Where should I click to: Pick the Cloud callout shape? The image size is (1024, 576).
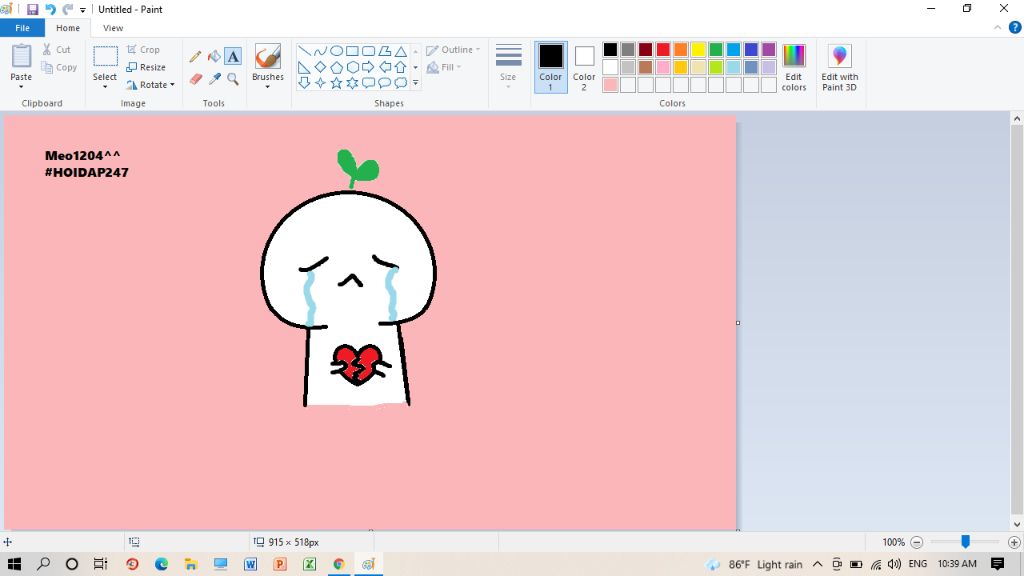pyautogui.click(x=400, y=83)
